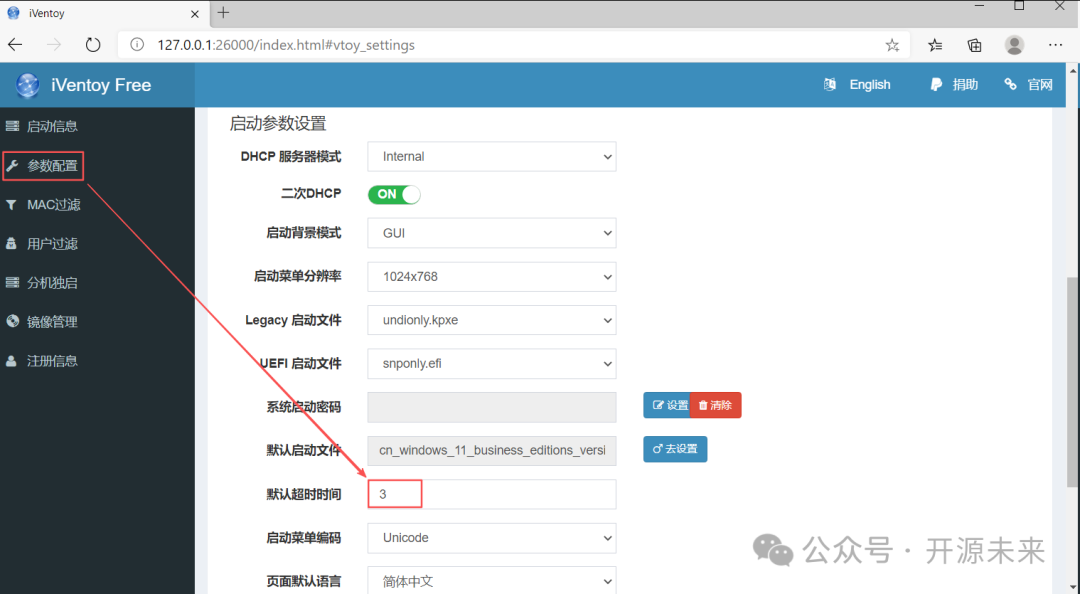Open the 捐助 donate link

pos(965,84)
